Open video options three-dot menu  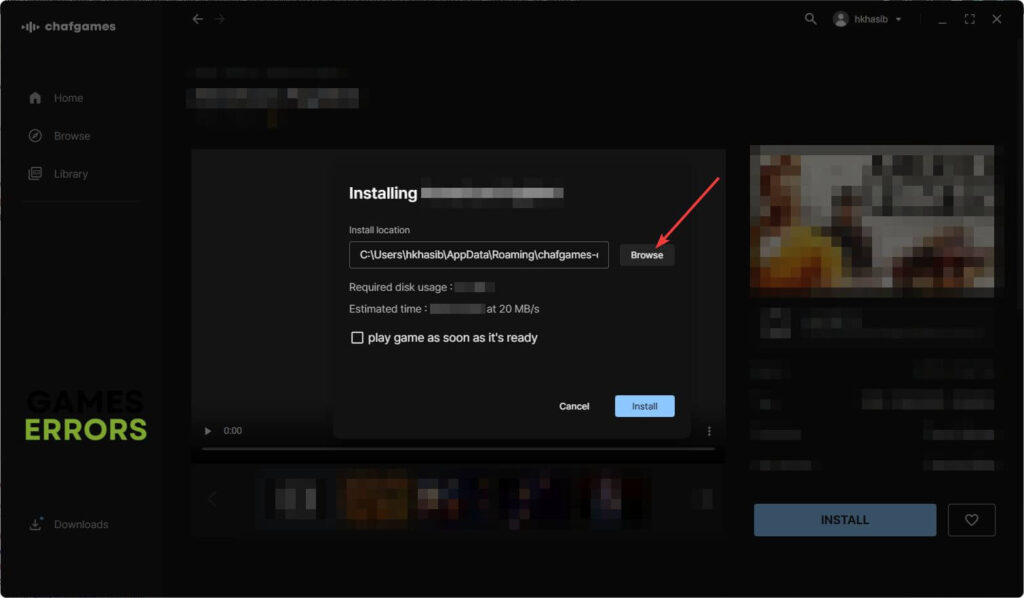coord(709,431)
